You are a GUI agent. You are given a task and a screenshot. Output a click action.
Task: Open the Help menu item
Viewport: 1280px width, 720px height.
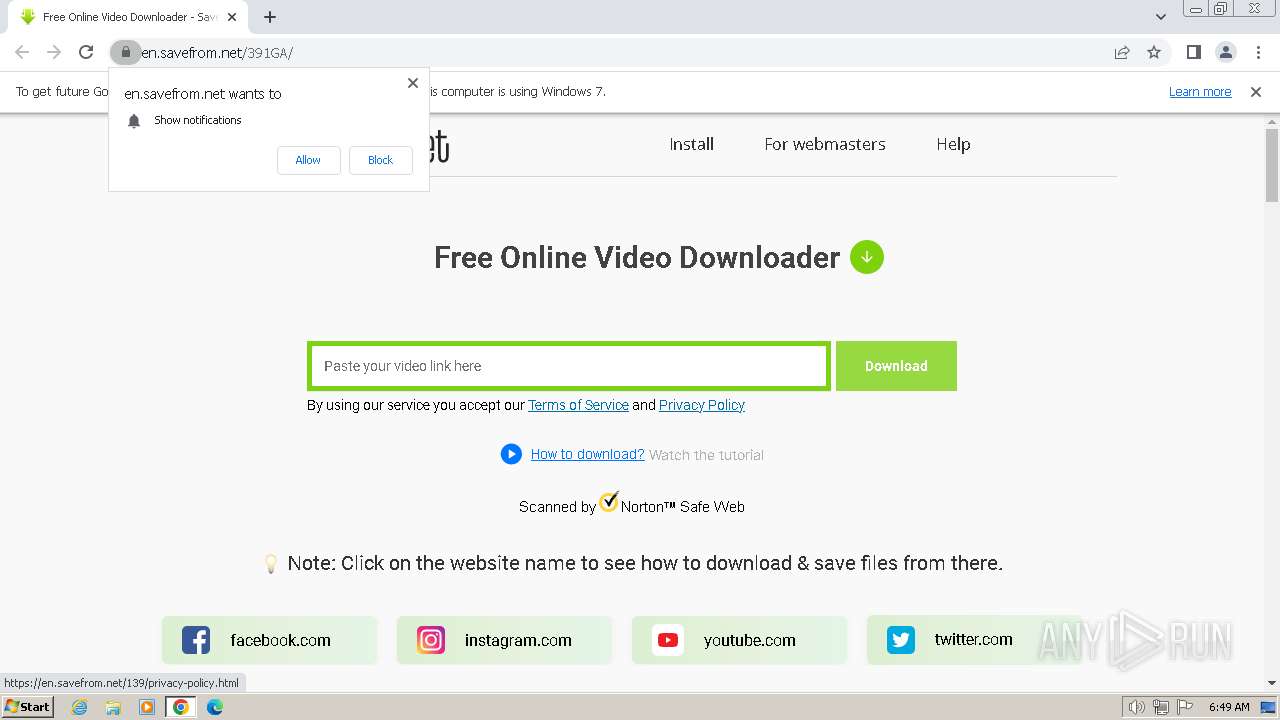(953, 144)
